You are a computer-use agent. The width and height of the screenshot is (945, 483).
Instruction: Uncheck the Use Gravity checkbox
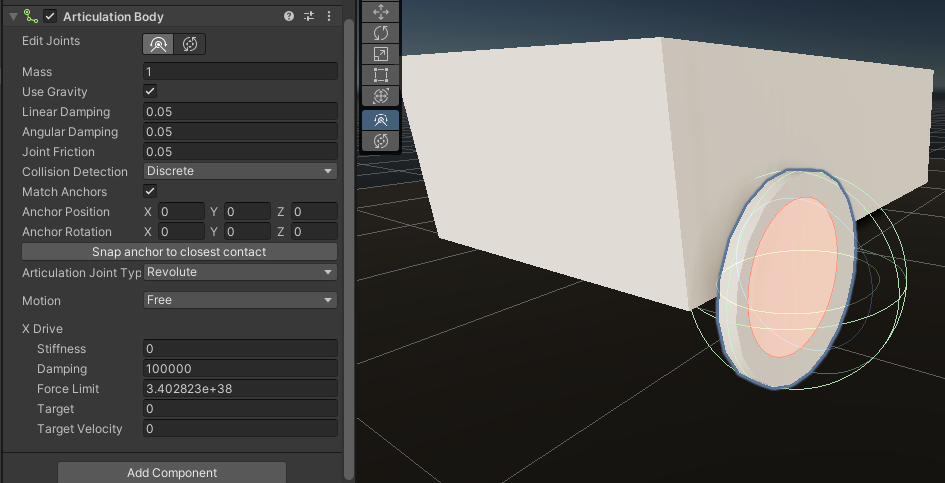(x=150, y=91)
